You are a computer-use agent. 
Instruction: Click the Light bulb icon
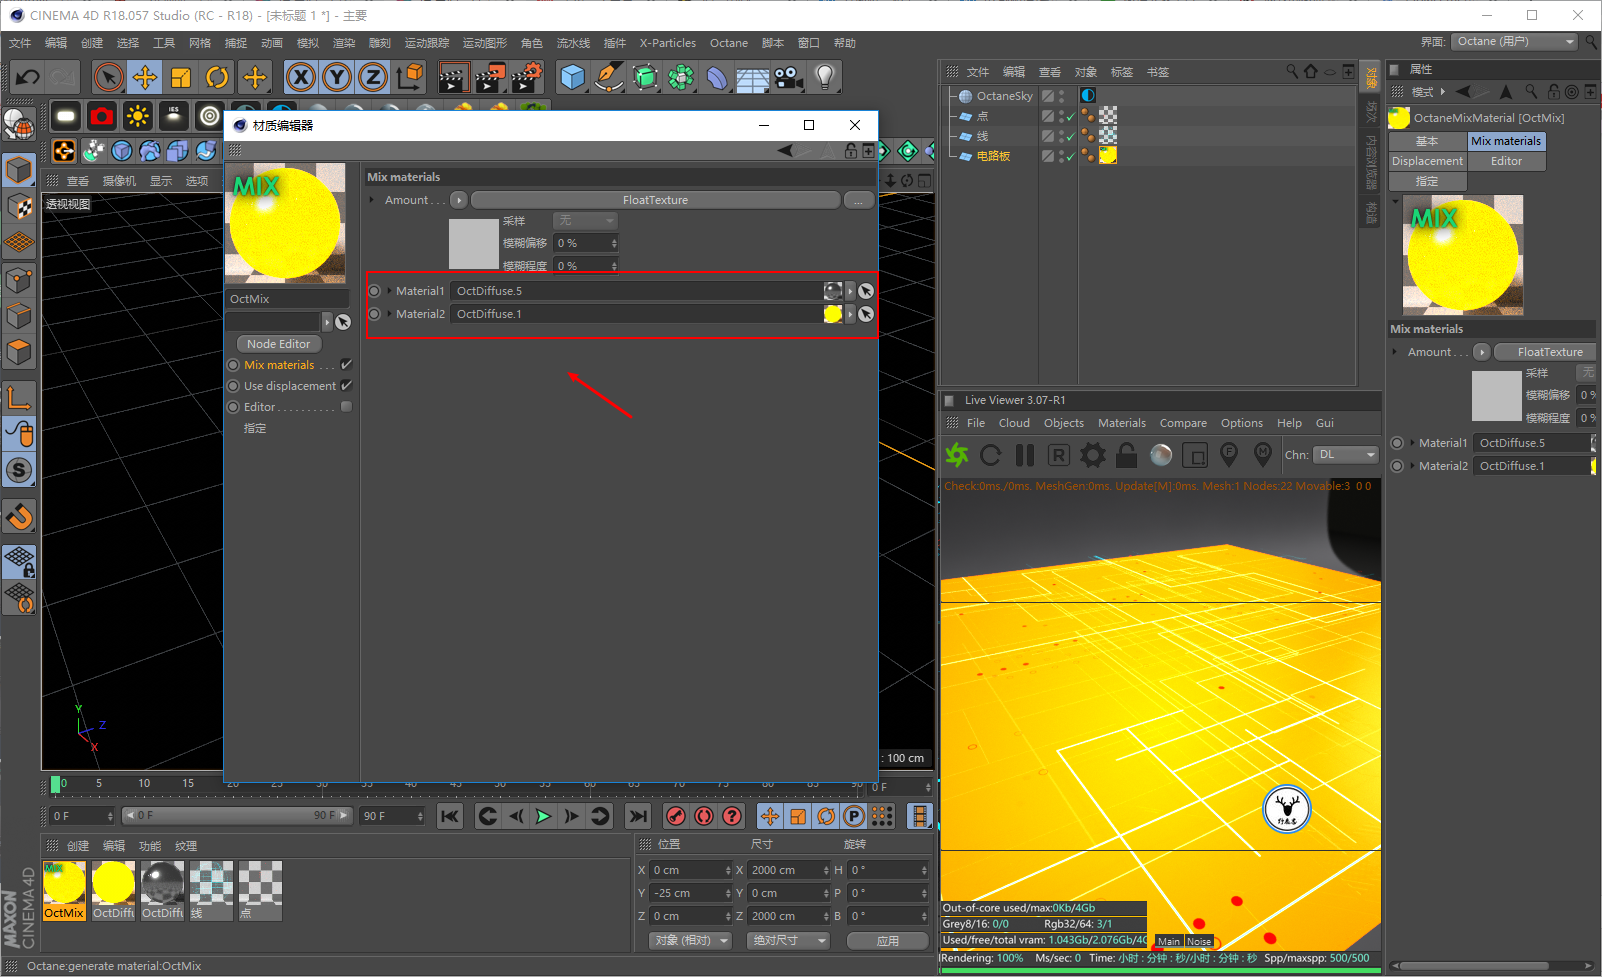pyautogui.click(x=824, y=77)
